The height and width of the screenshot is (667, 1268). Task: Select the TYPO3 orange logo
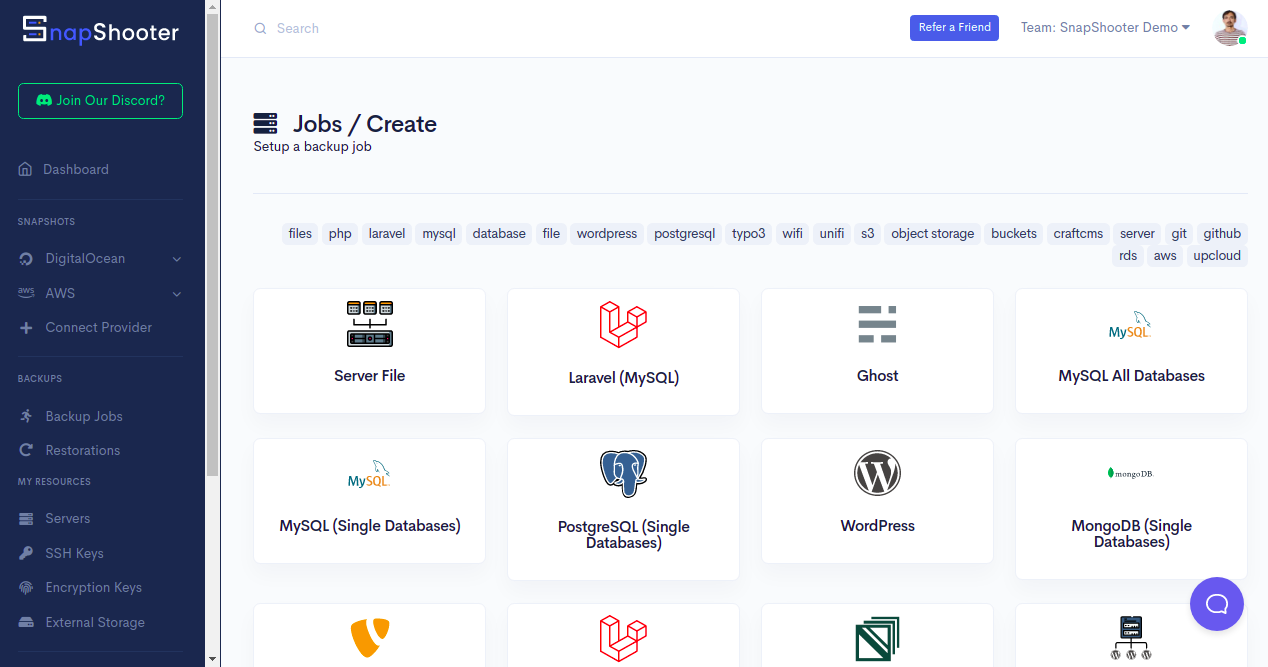coord(369,638)
